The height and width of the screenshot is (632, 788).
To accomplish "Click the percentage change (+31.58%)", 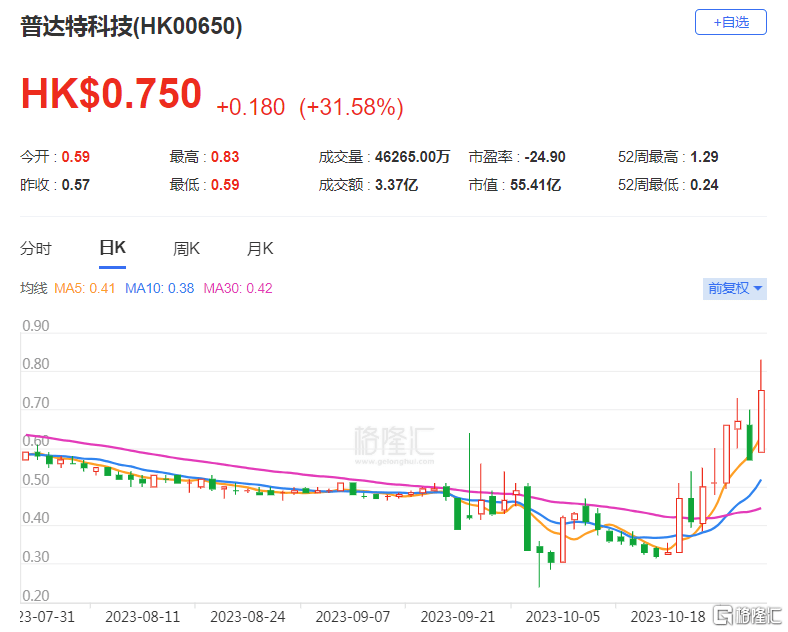I will 351,107.
